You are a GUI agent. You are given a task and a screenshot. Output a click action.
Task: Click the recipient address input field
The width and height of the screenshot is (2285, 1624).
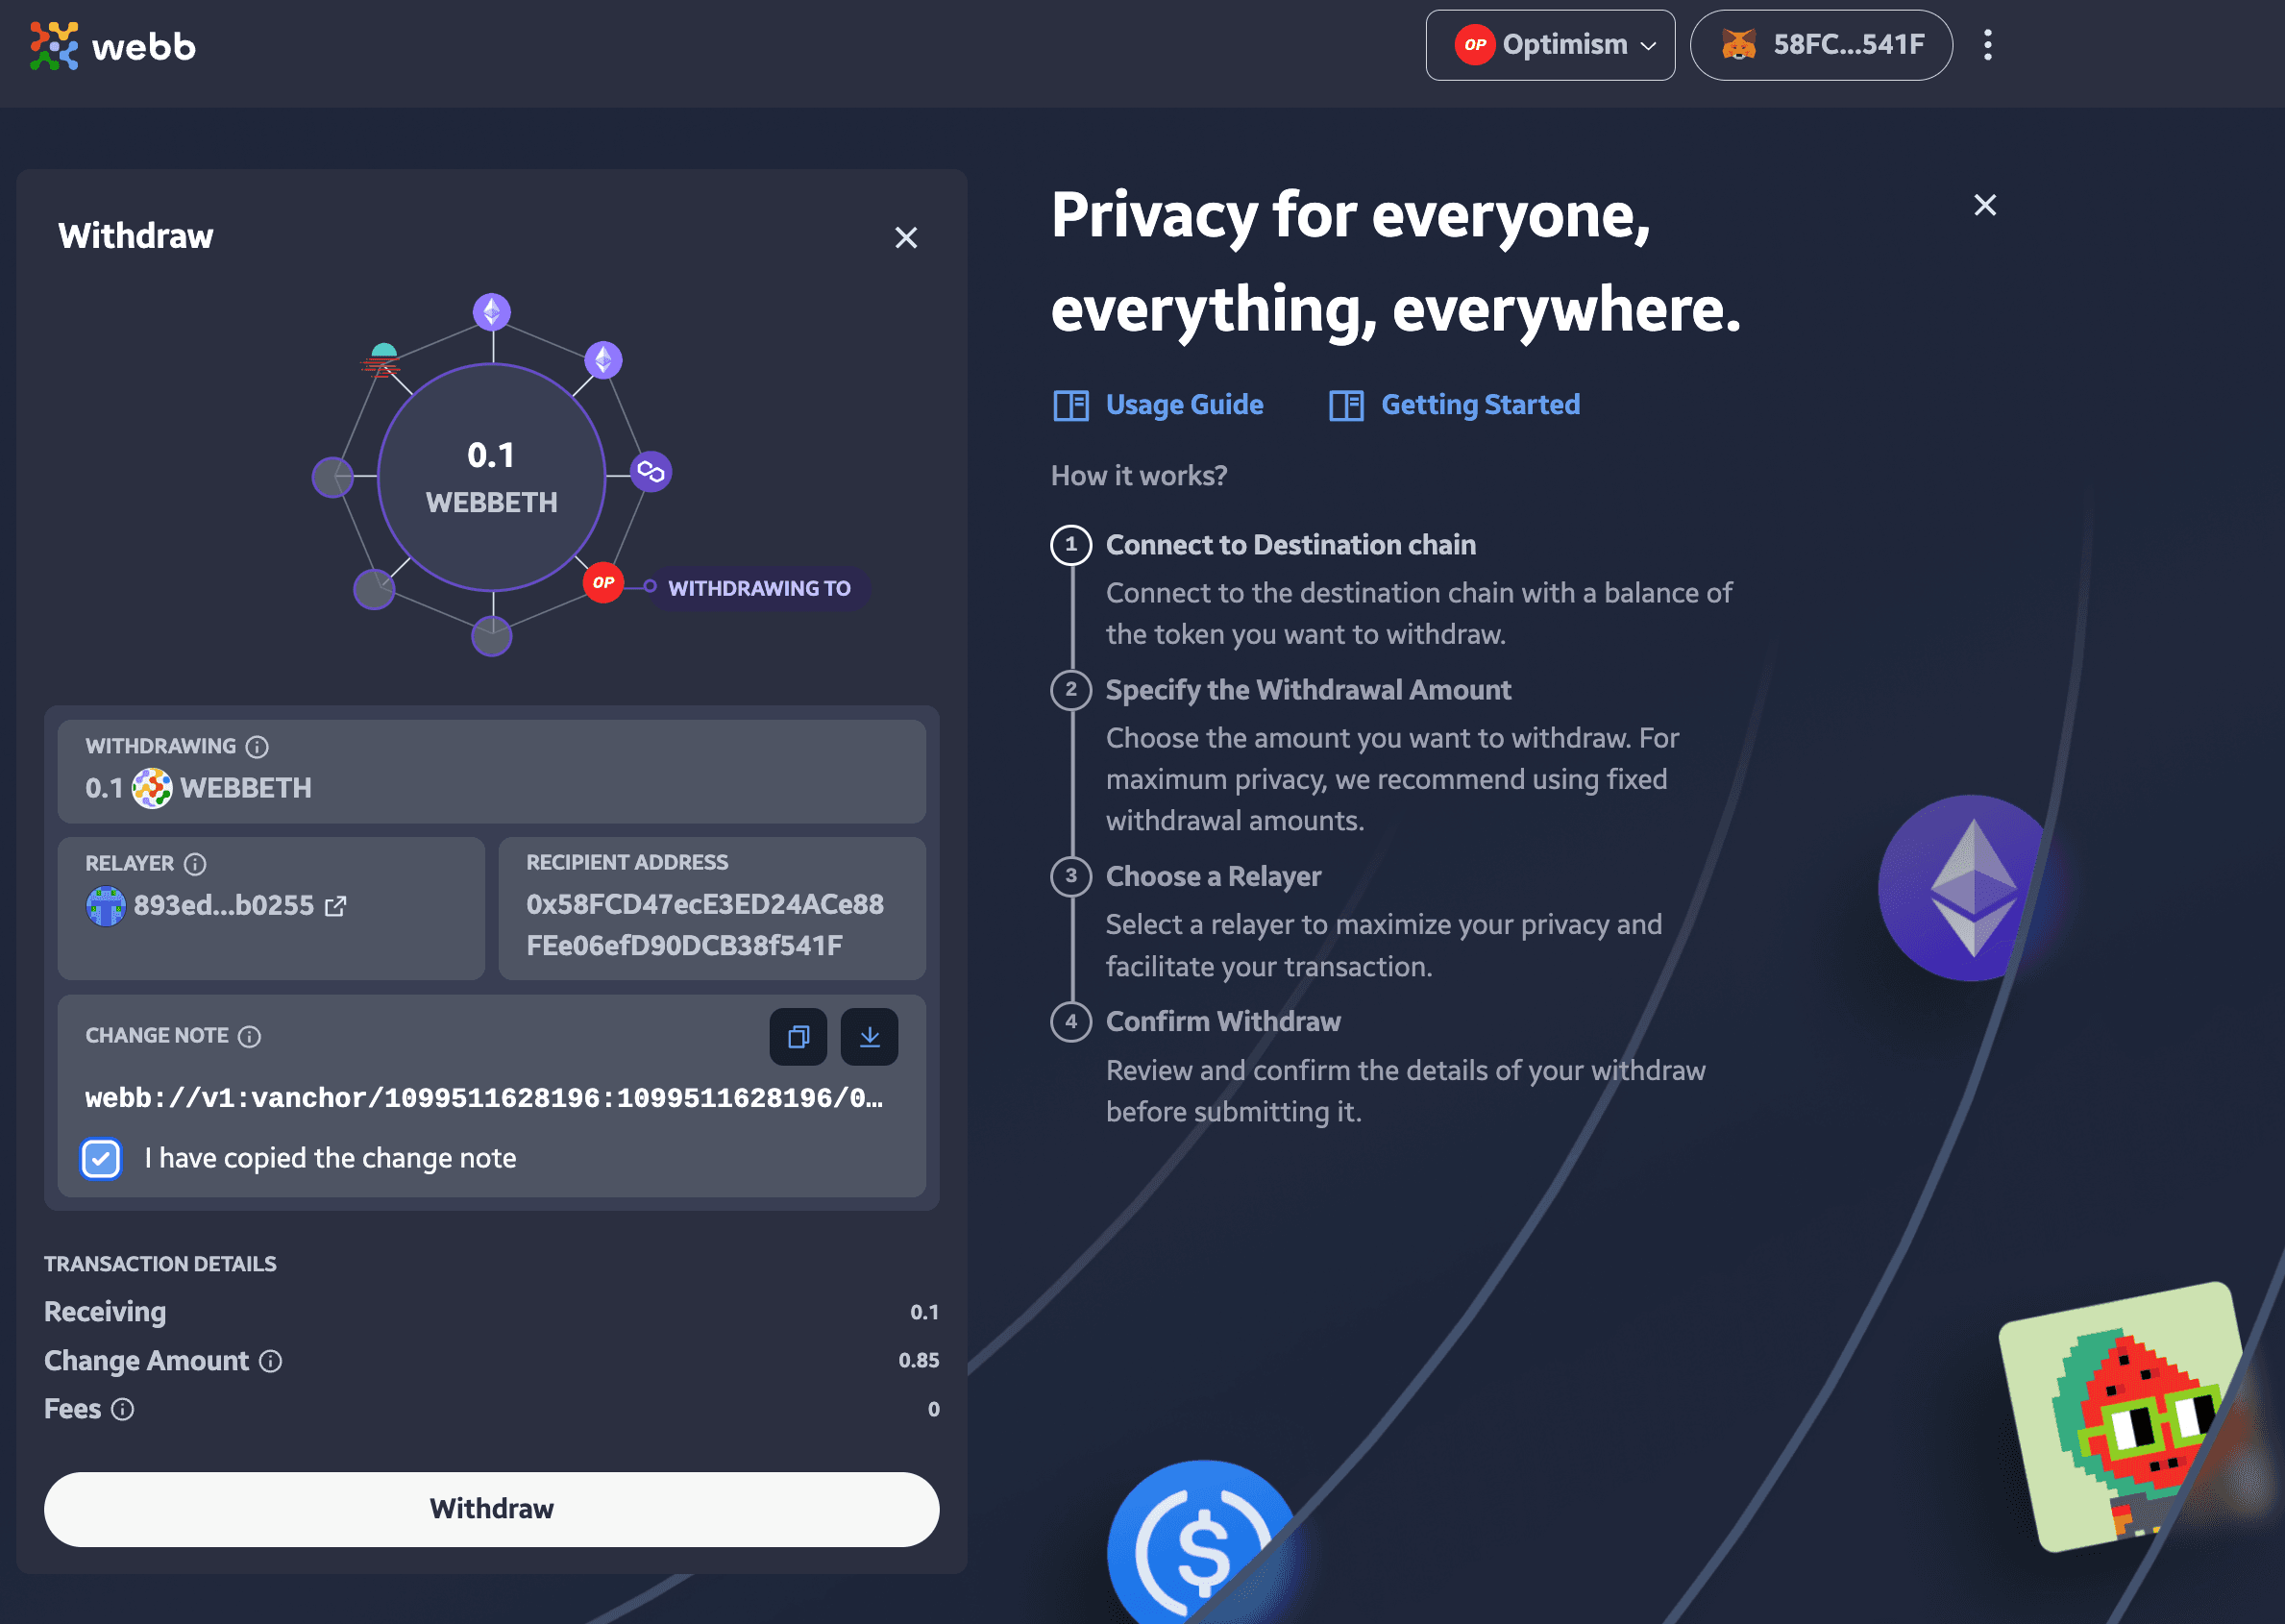tap(717, 907)
